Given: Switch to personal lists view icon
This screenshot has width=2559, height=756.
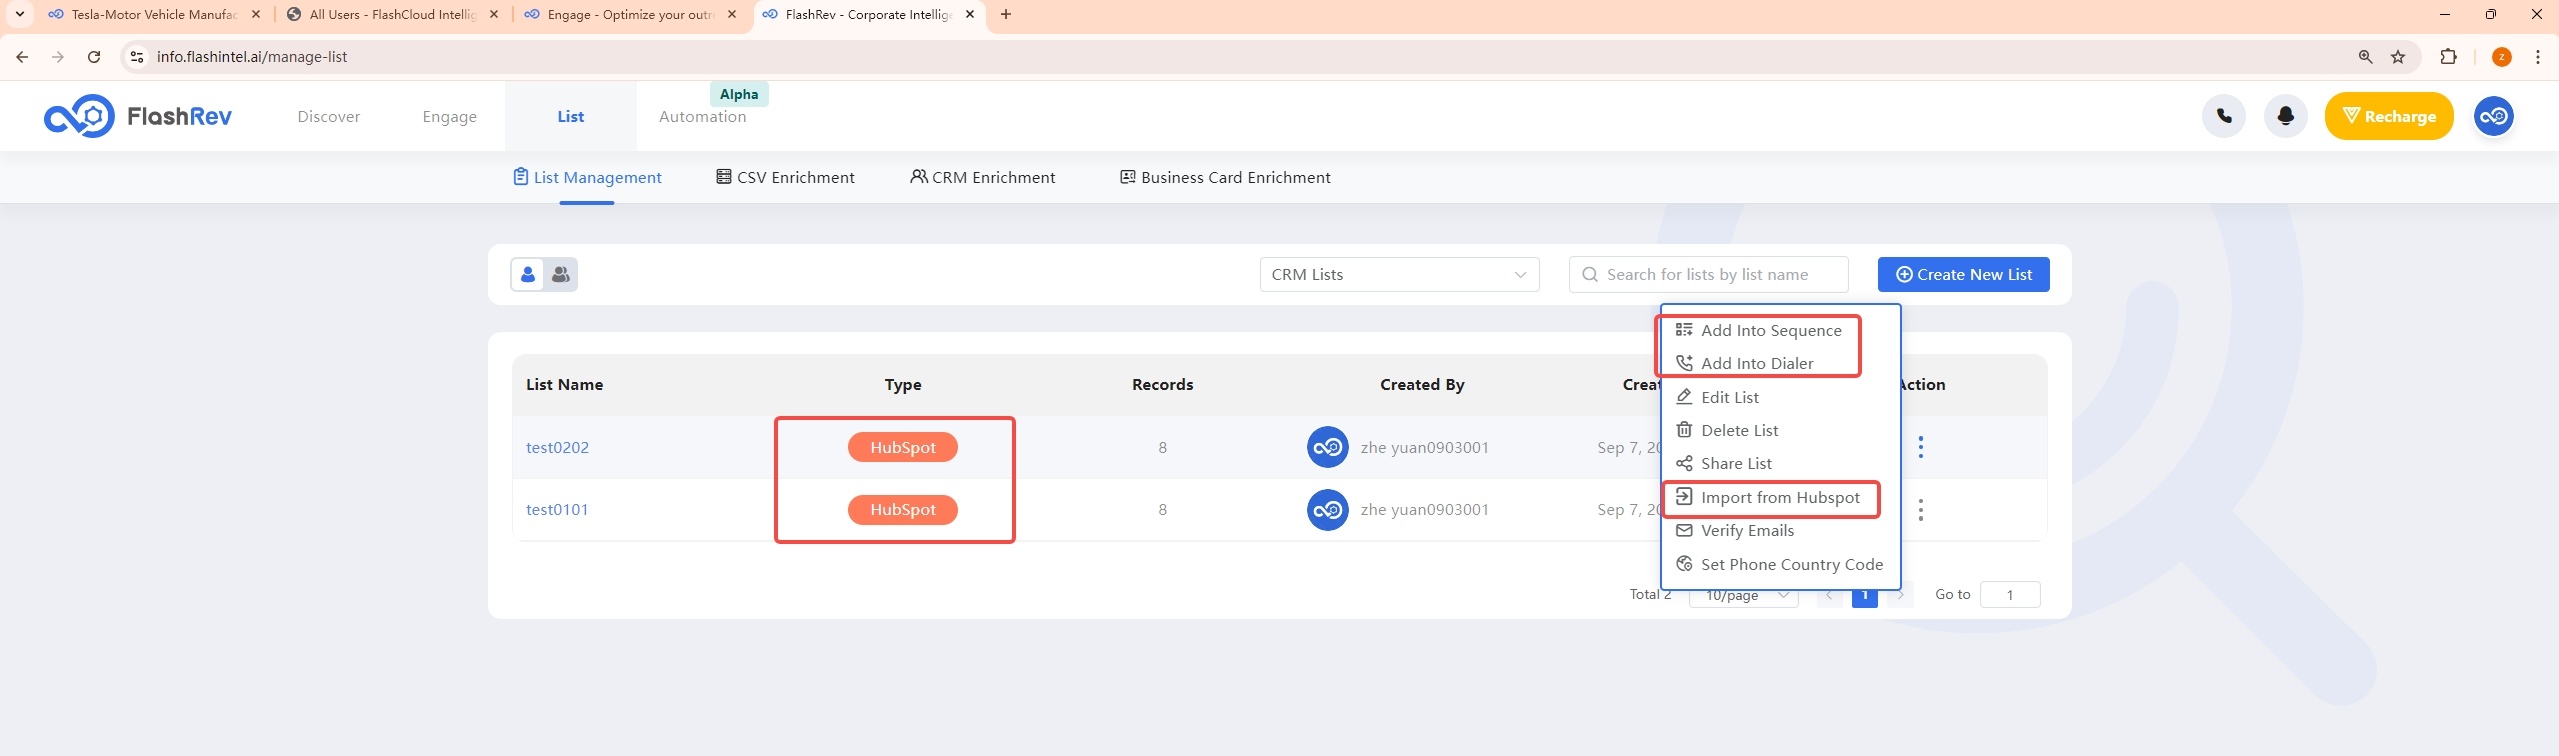Looking at the screenshot, I should pos(528,274).
